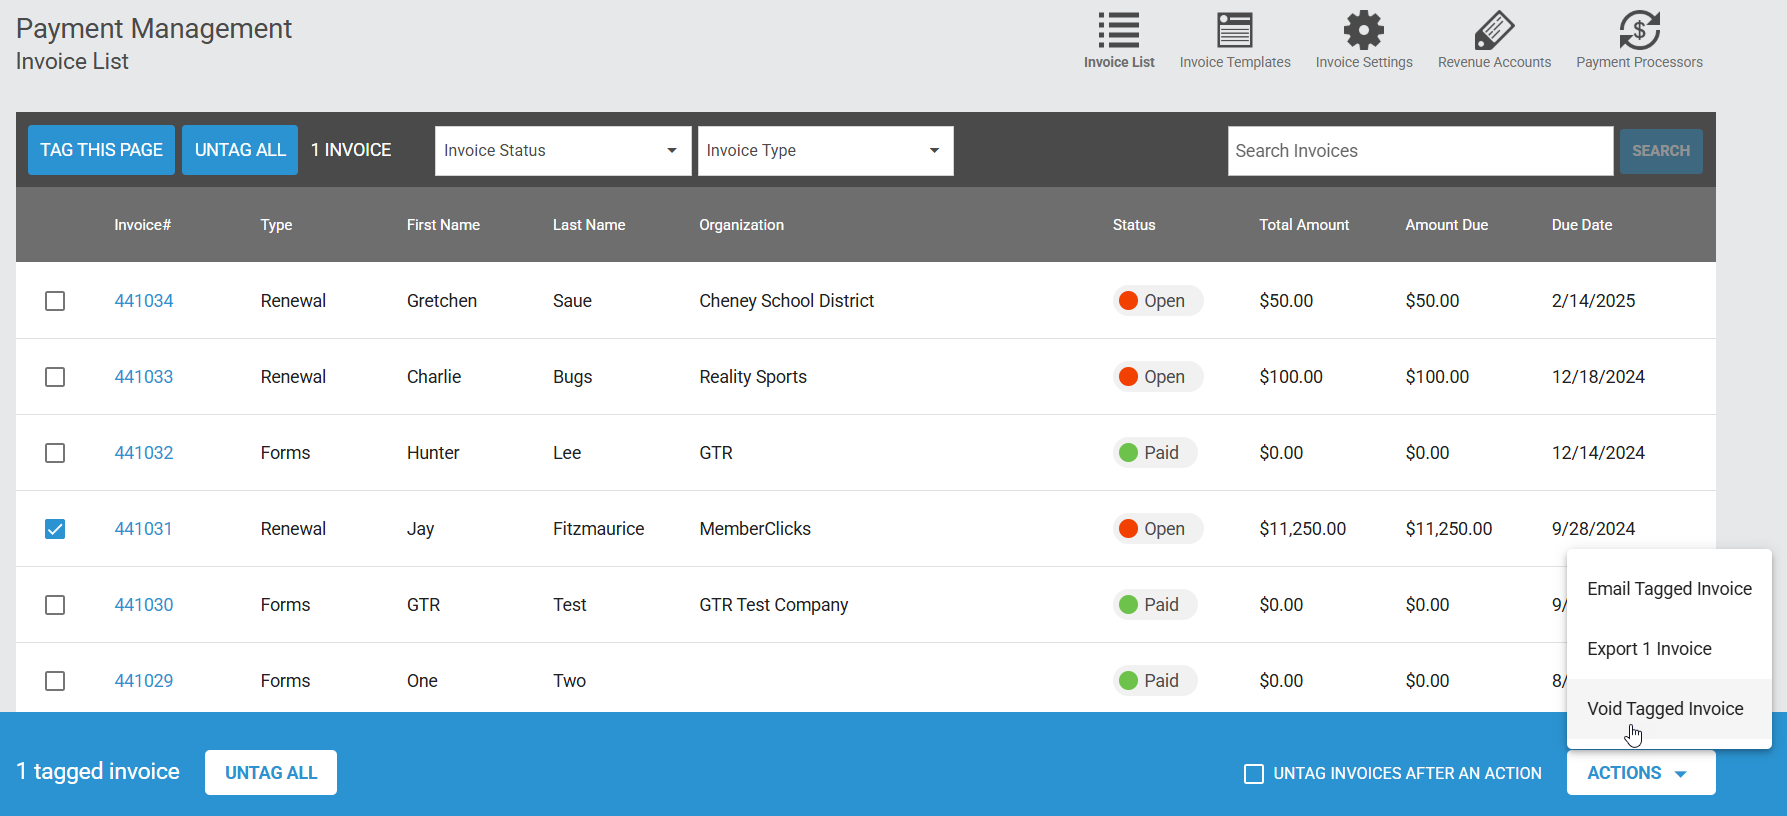The width and height of the screenshot is (1787, 816).
Task: Click the Last Name column header
Action: (x=589, y=225)
